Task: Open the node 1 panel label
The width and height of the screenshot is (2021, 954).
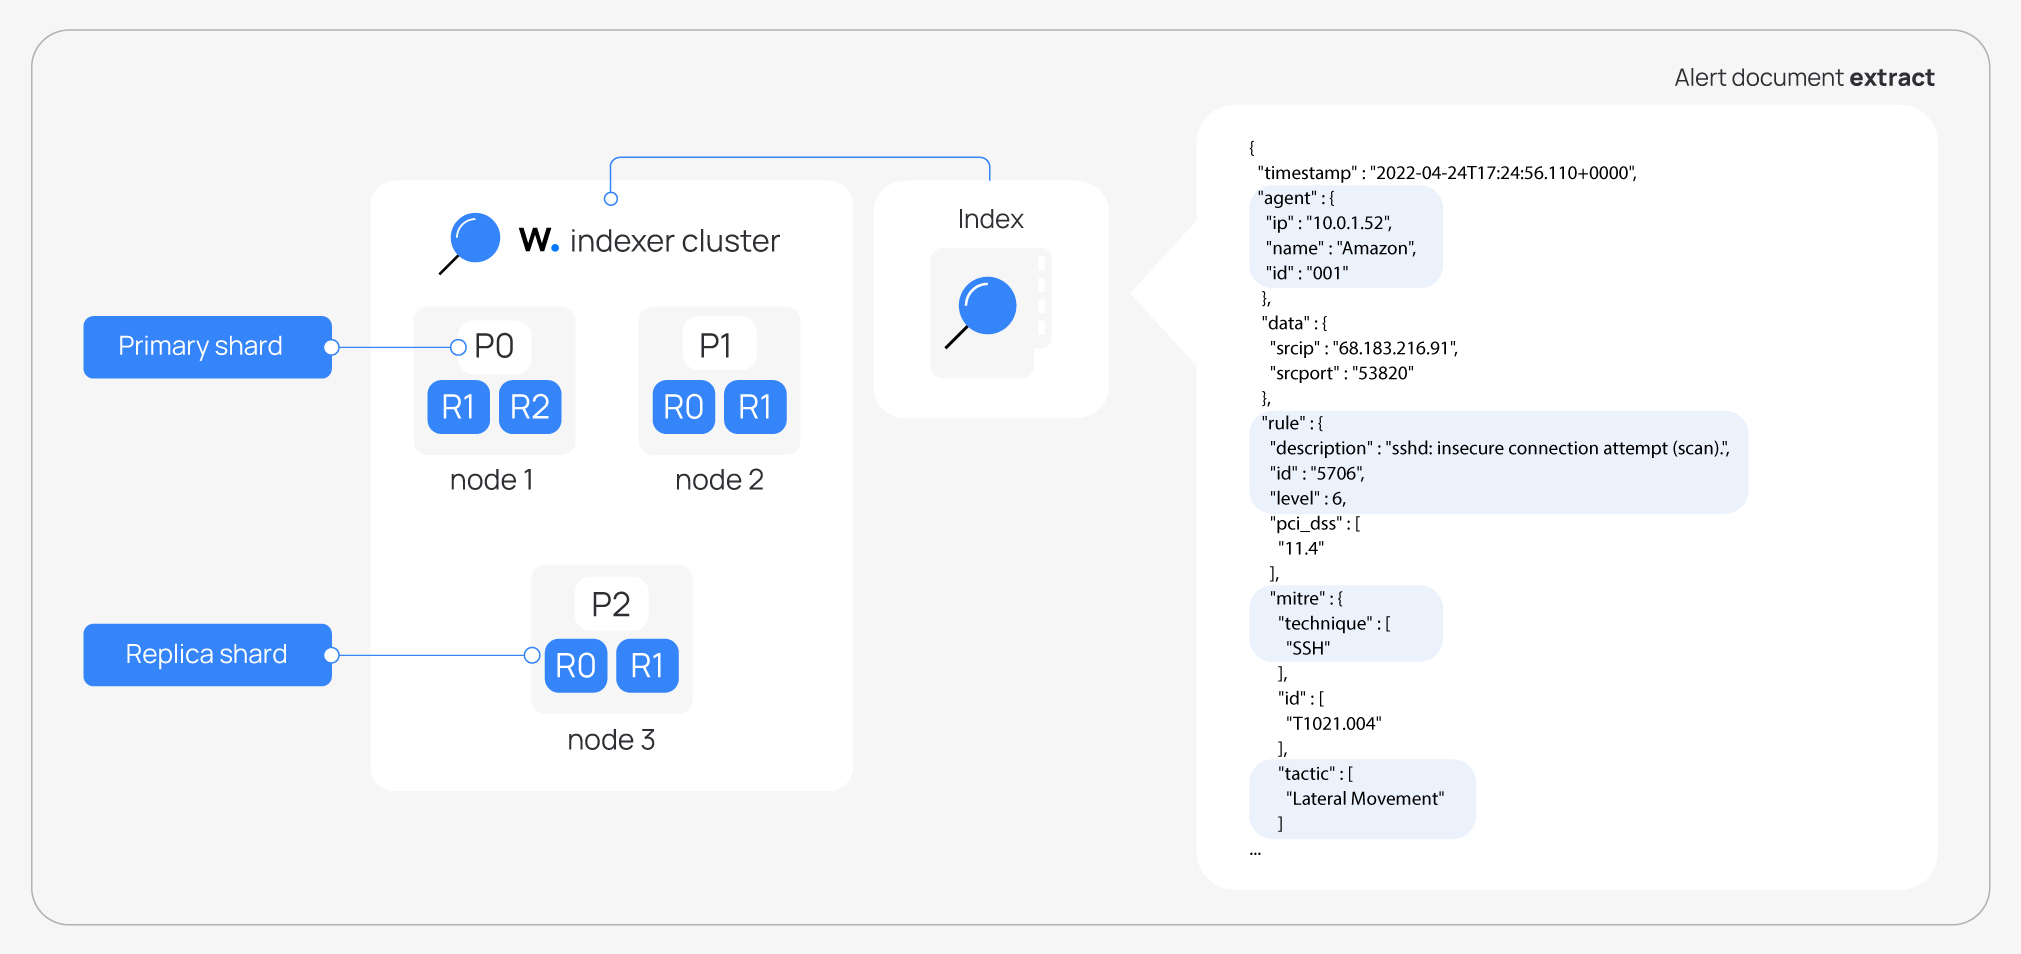Action: pos(491,479)
